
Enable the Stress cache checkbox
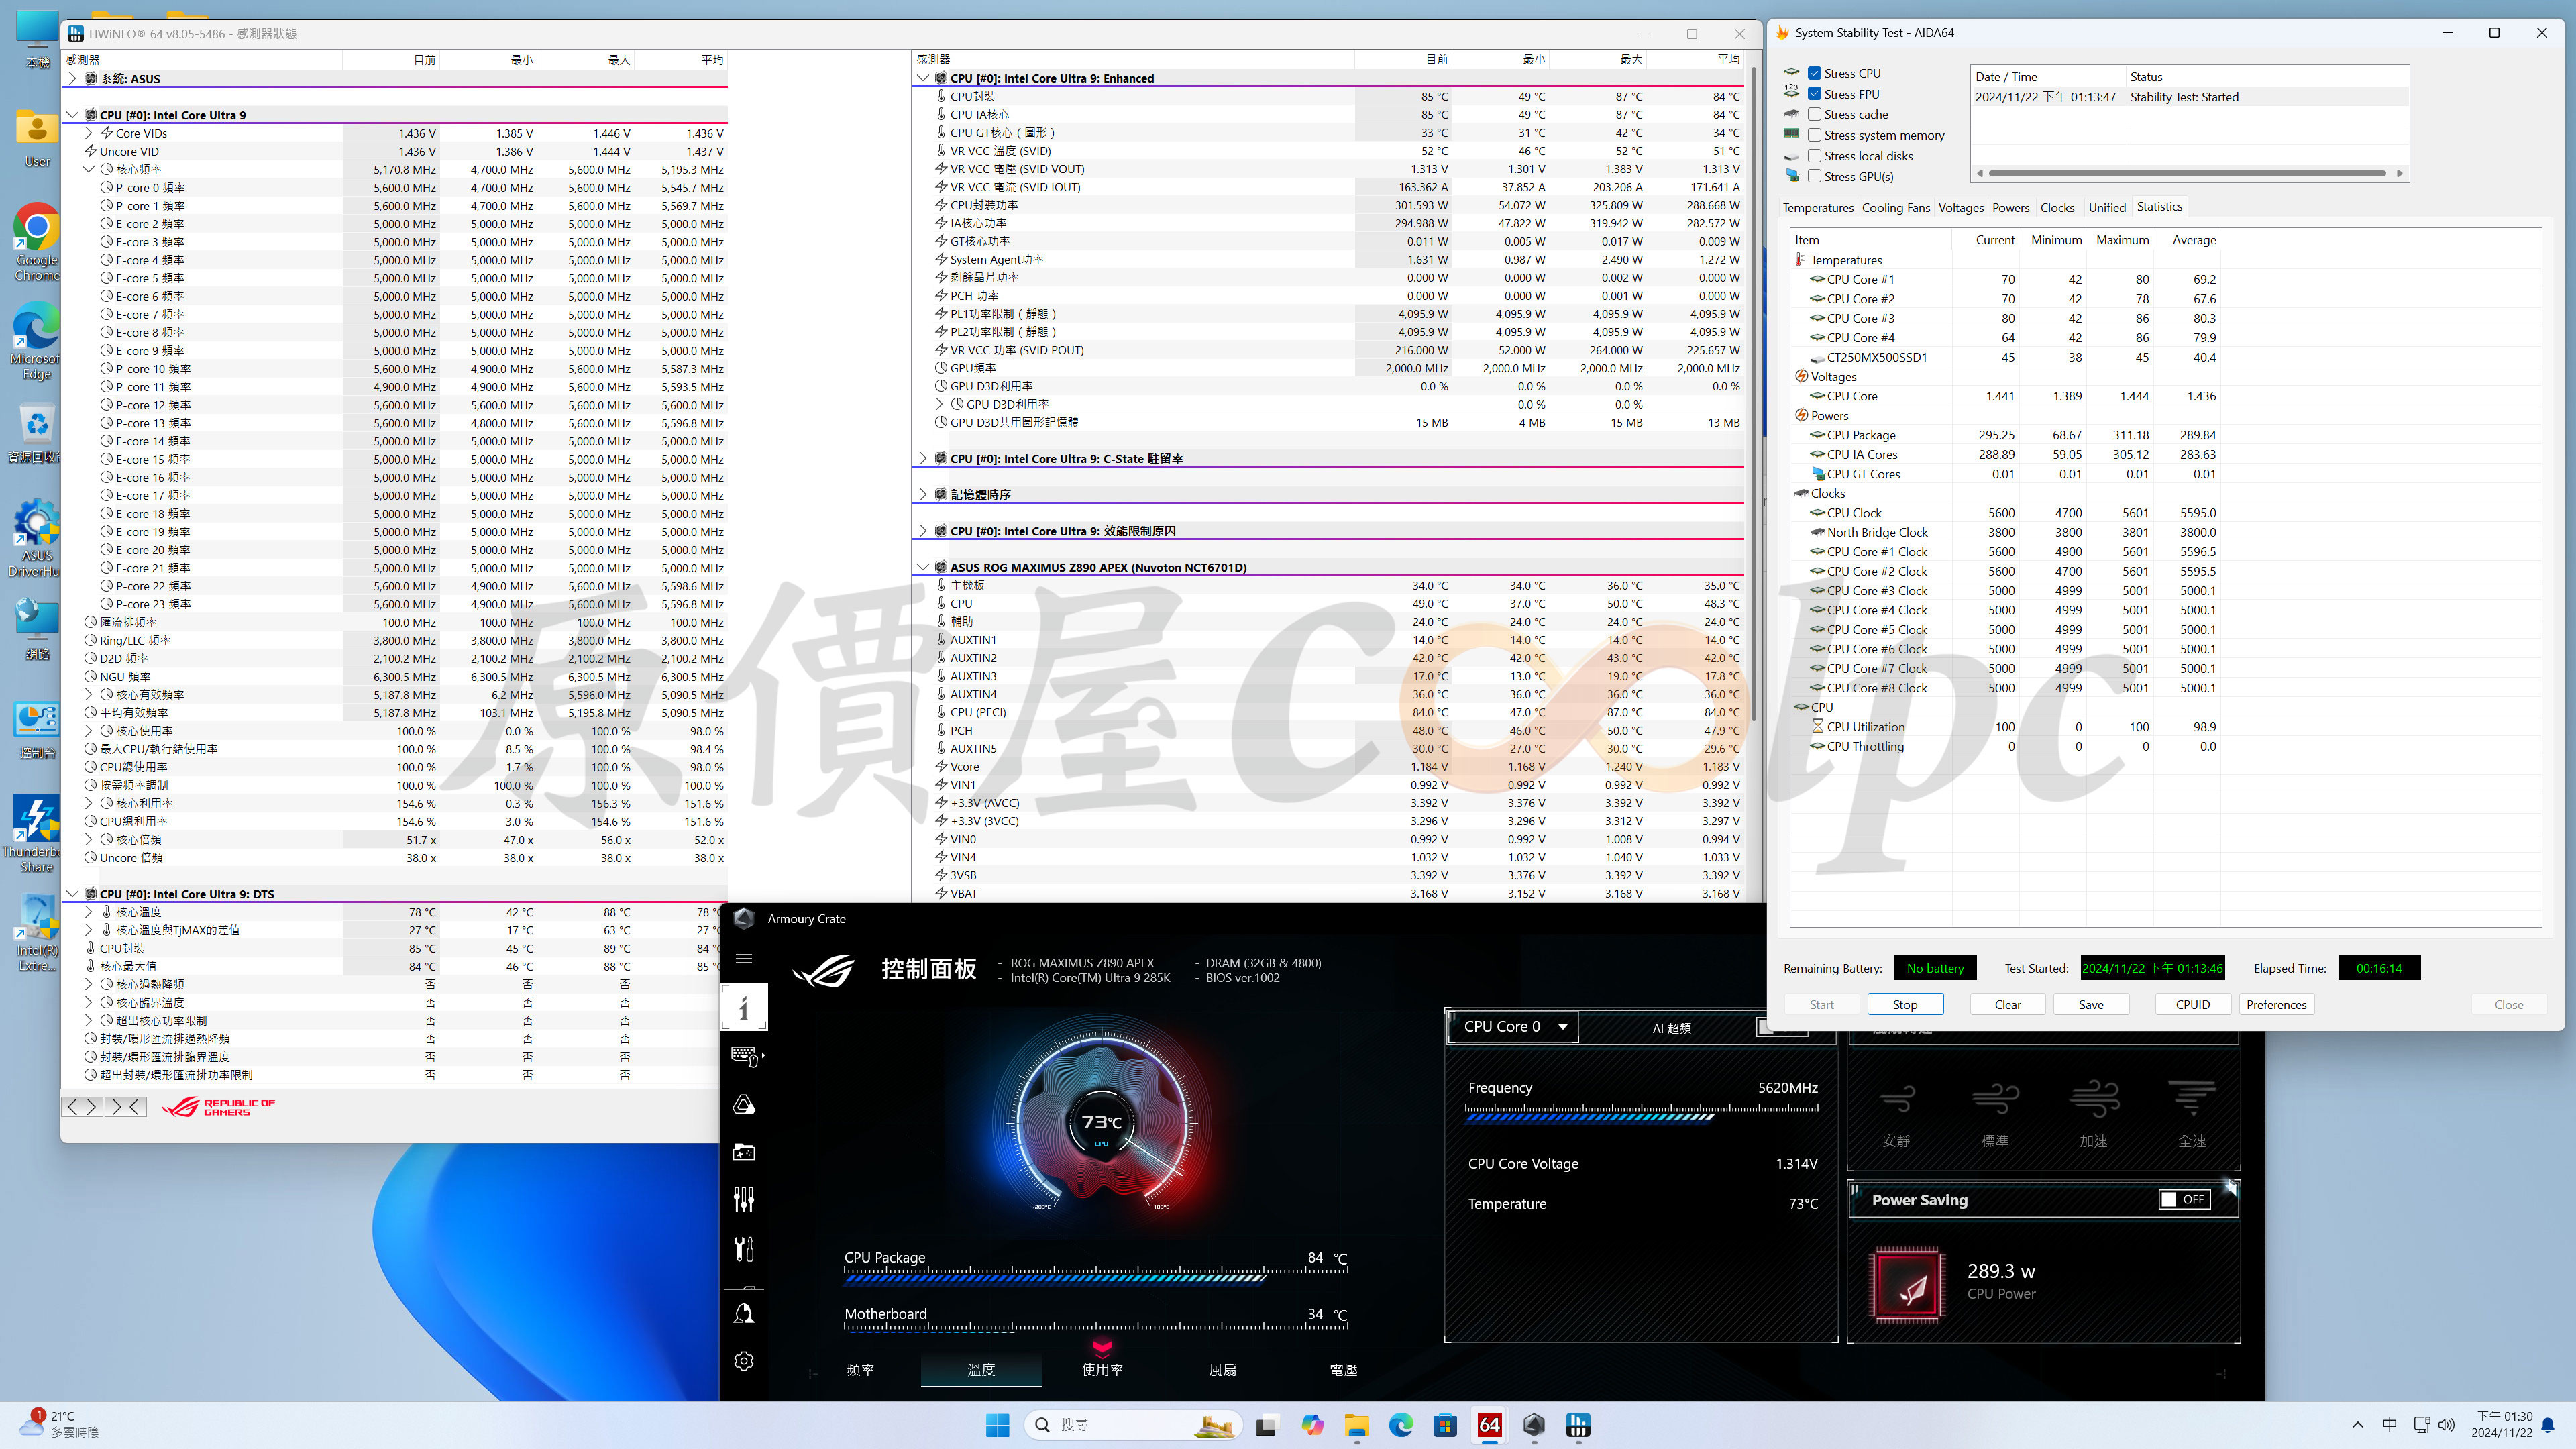point(1814,114)
